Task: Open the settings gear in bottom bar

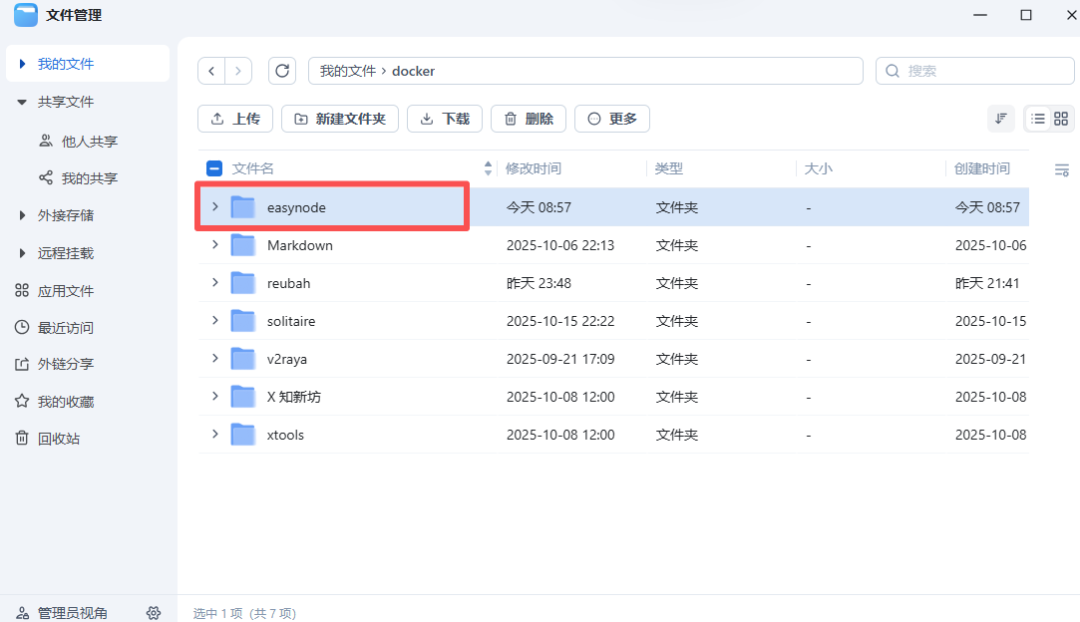Action: [153, 612]
